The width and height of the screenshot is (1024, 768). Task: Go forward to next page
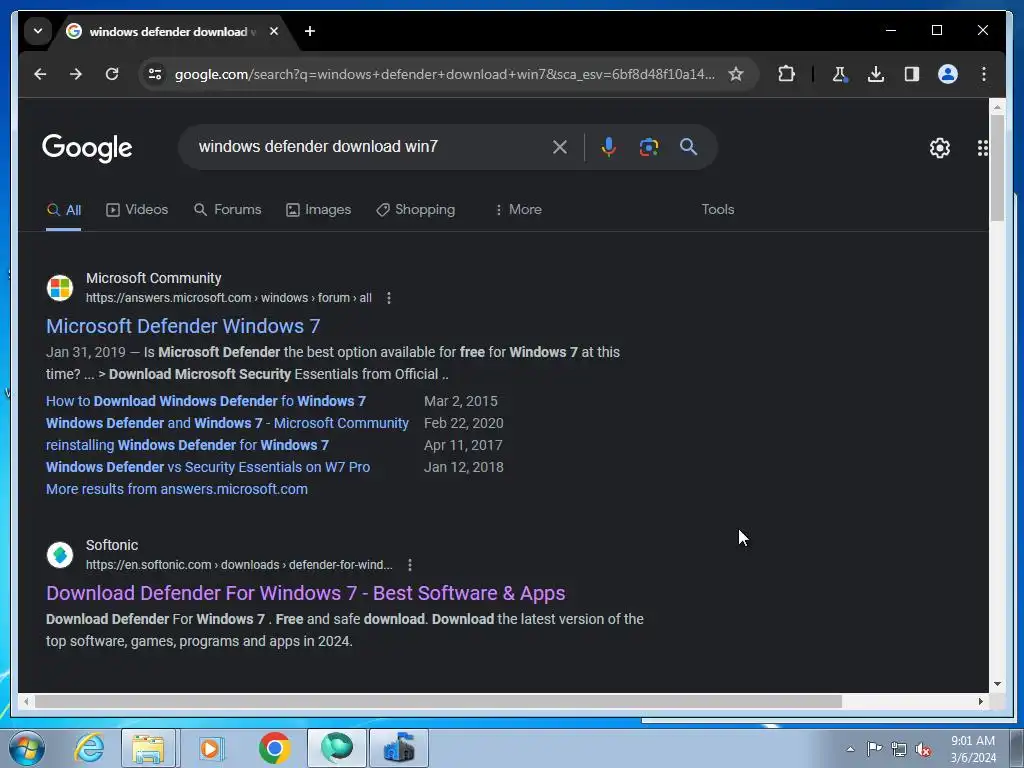pos(76,74)
